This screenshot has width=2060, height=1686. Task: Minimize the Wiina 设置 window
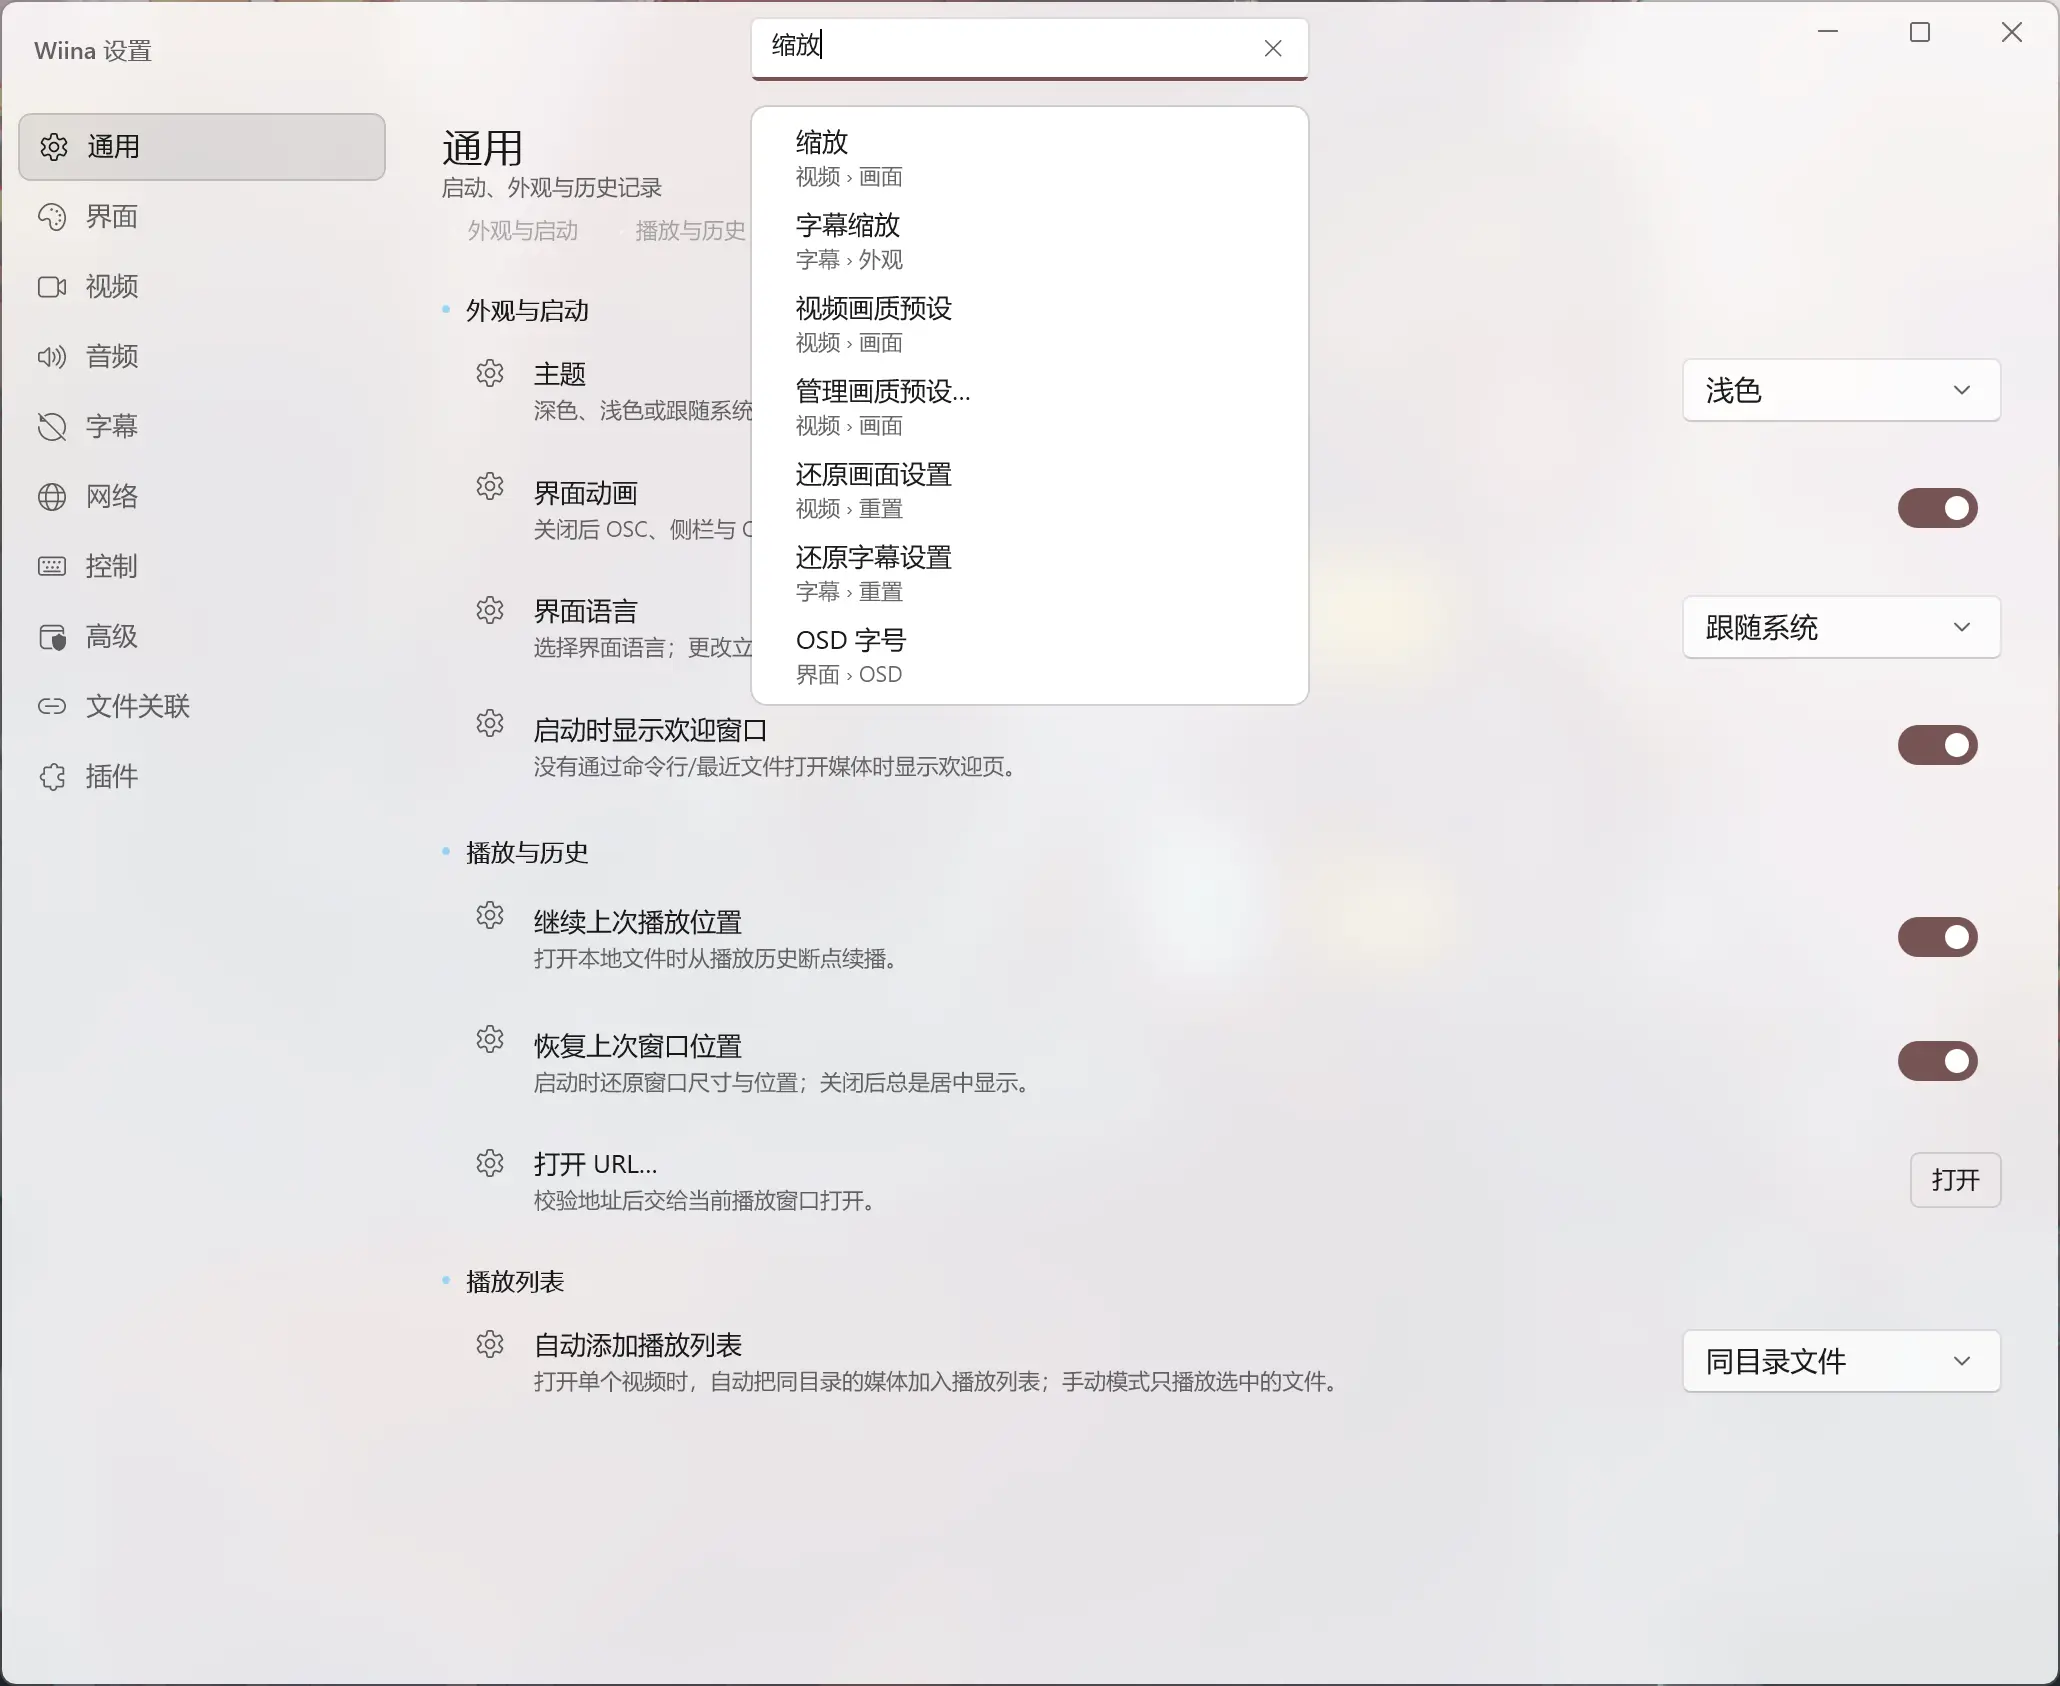click(x=1828, y=33)
